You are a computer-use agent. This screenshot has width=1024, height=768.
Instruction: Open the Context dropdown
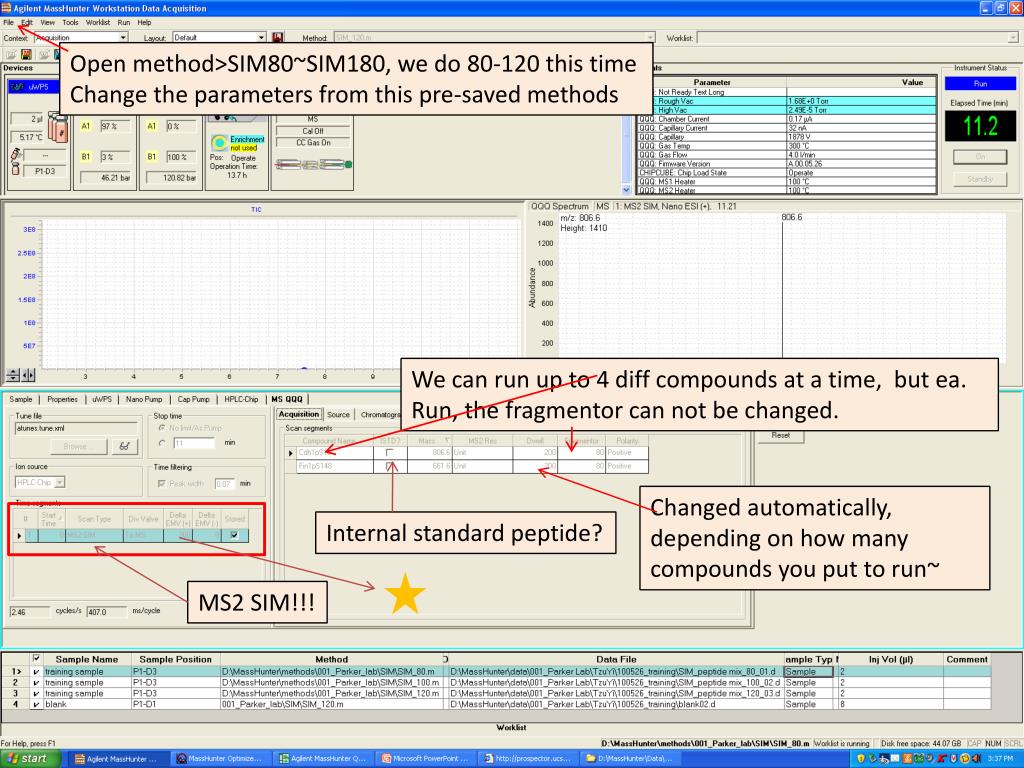pyautogui.click(x=123, y=37)
